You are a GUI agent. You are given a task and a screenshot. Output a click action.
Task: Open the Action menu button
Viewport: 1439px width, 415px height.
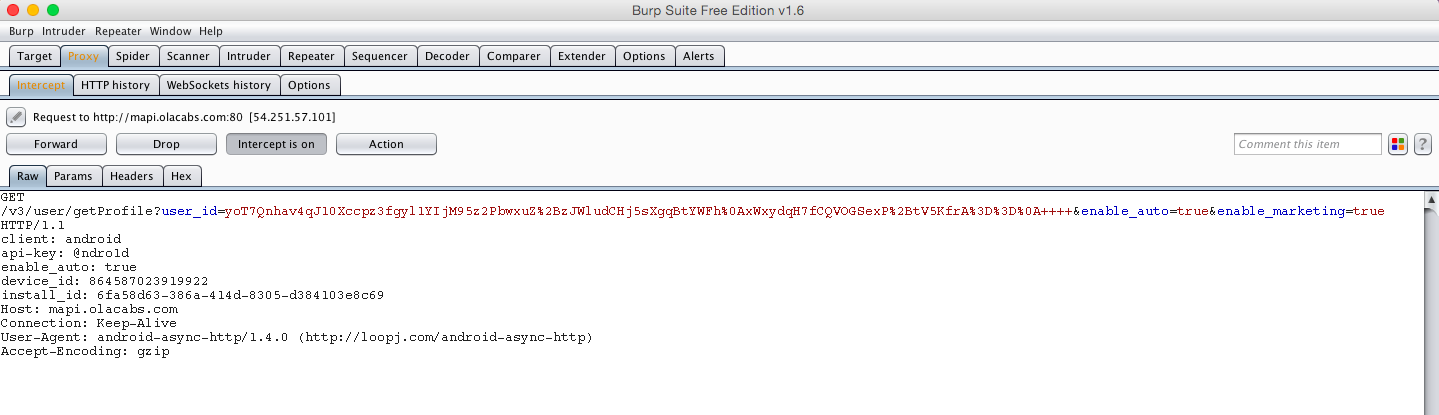(386, 144)
